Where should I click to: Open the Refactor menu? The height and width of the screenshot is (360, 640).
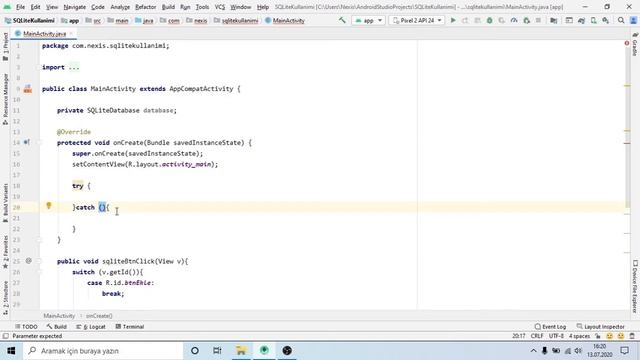click(x=146, y=7)
